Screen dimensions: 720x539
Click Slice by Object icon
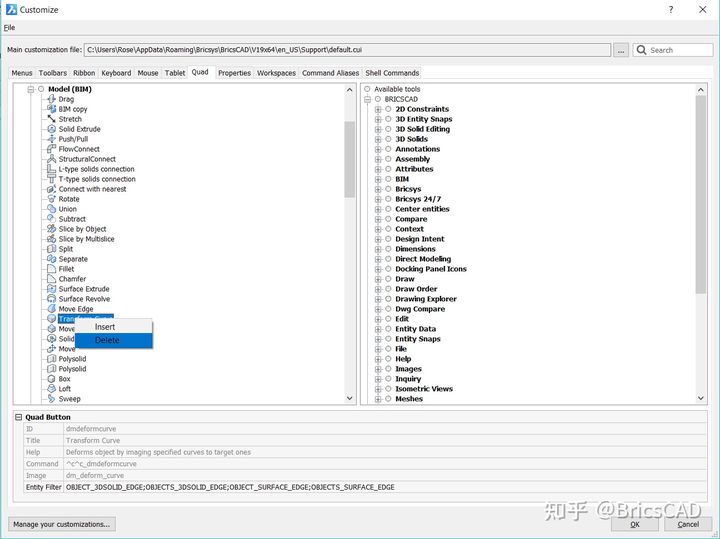point(51,229)
